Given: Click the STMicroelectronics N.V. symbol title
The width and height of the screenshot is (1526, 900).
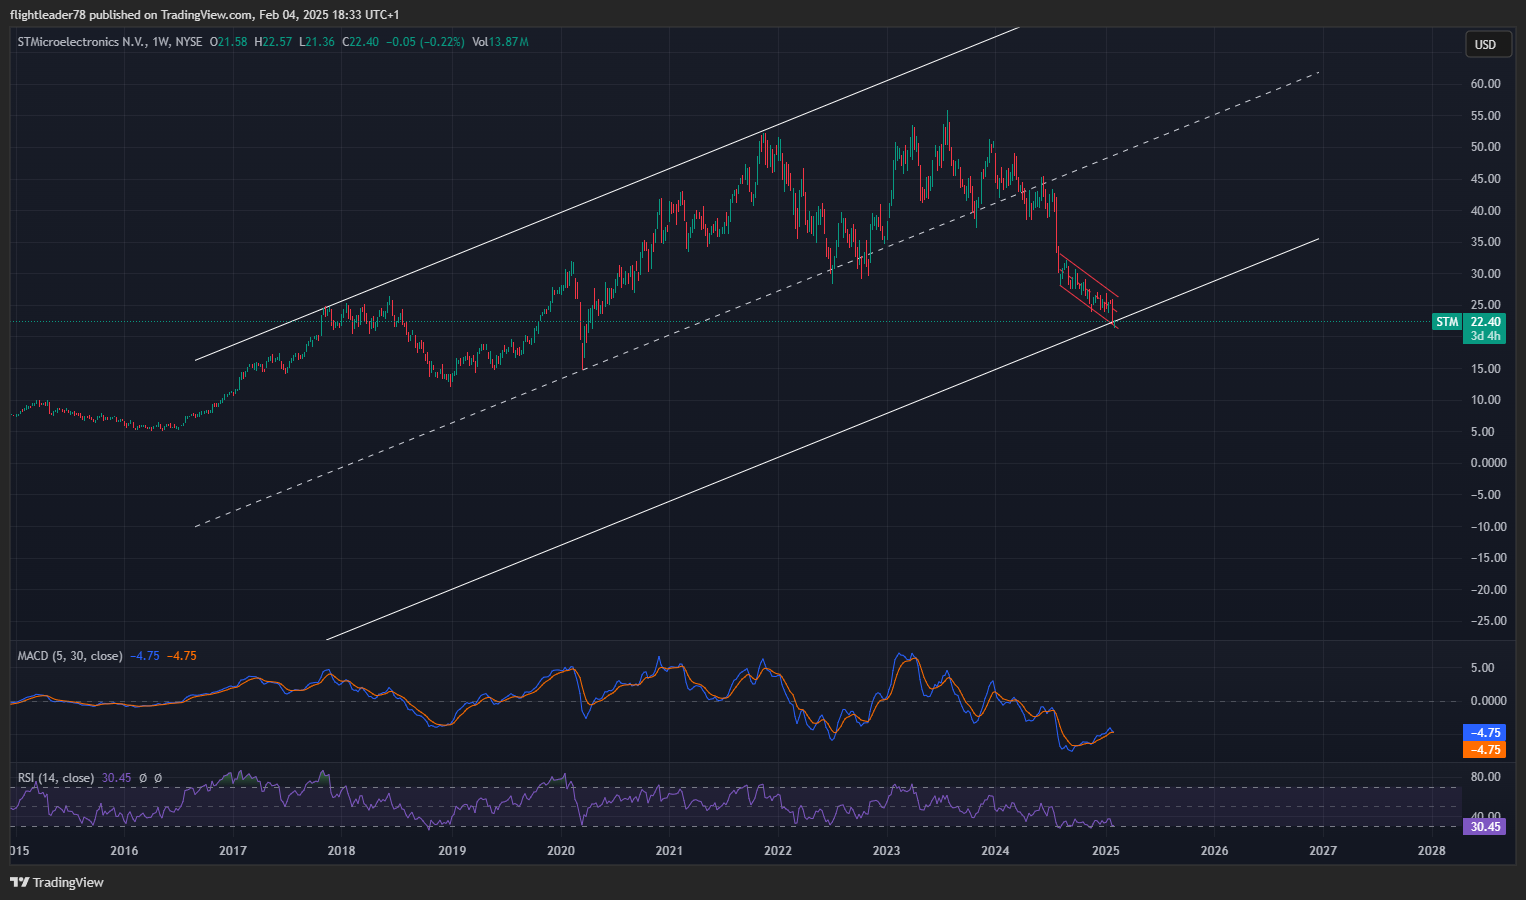Looking at the screenshot, I should [81, 42].
